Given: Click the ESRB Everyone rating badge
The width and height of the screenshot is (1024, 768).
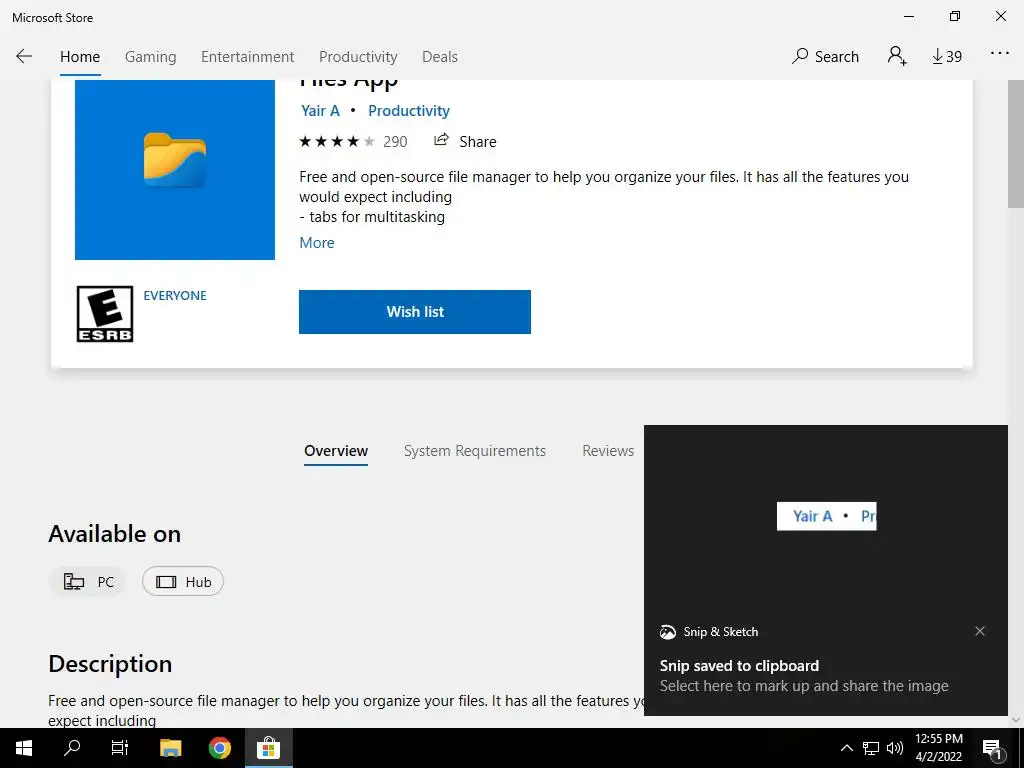Looking at the screenshot, I should point(104,314).
